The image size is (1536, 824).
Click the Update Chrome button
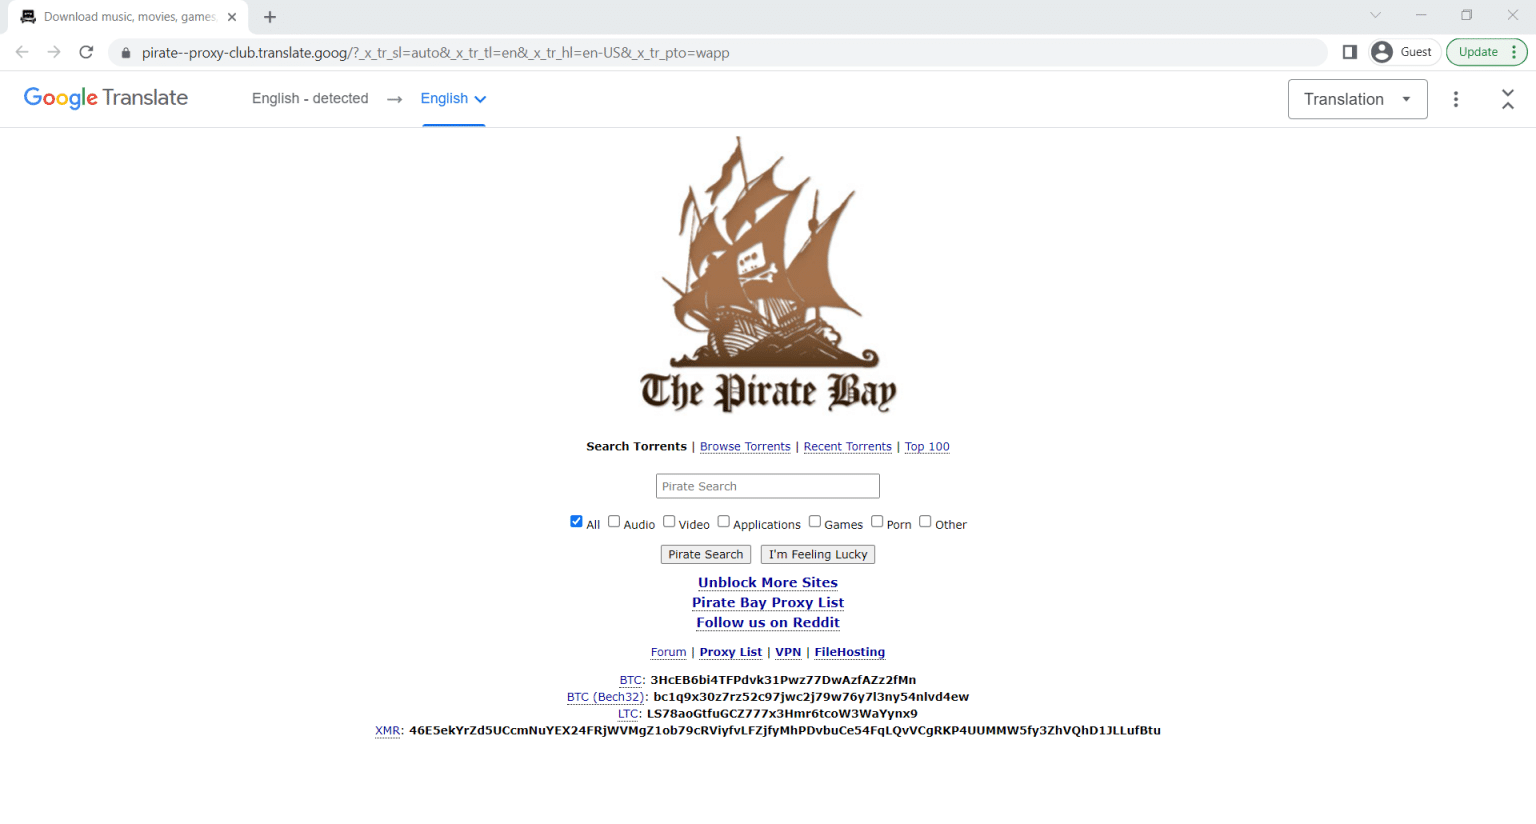click(1486, 52)
